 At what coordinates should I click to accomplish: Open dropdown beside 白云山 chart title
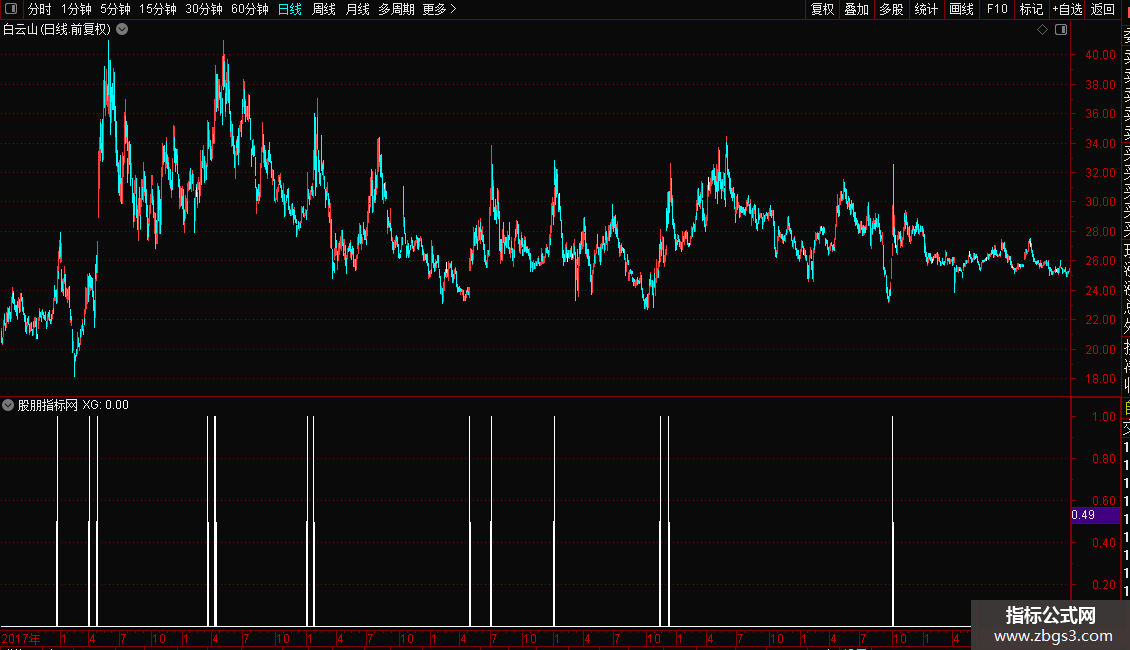tap(123, 30)
